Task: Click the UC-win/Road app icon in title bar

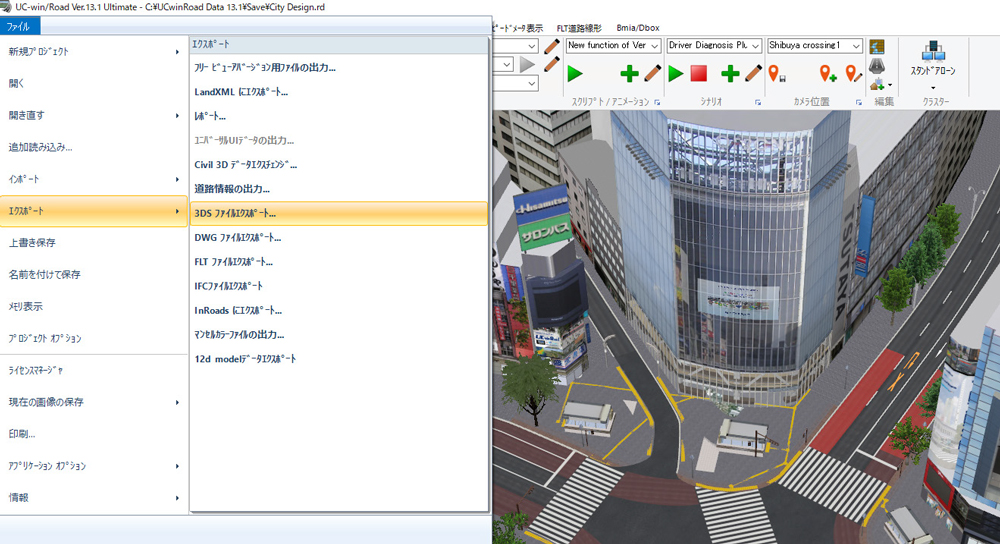Action: pos(6,7)
